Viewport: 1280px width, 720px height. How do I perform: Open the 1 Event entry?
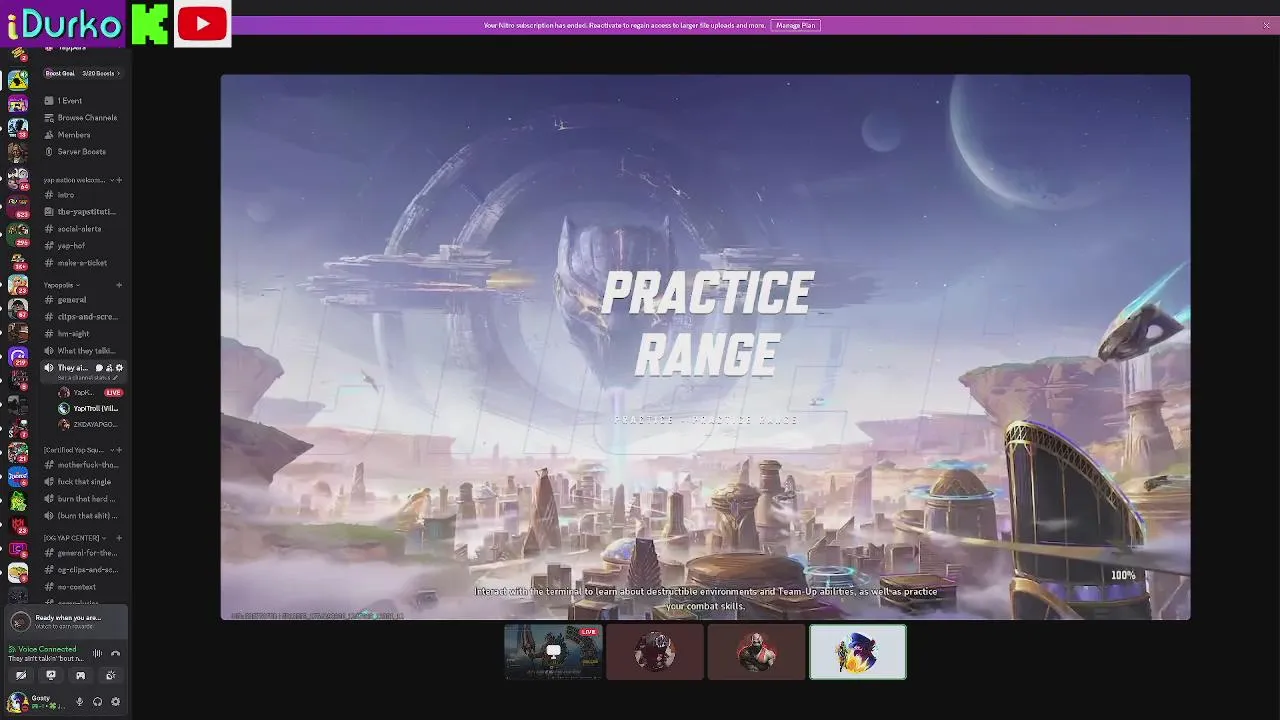(x=84, y=101)
